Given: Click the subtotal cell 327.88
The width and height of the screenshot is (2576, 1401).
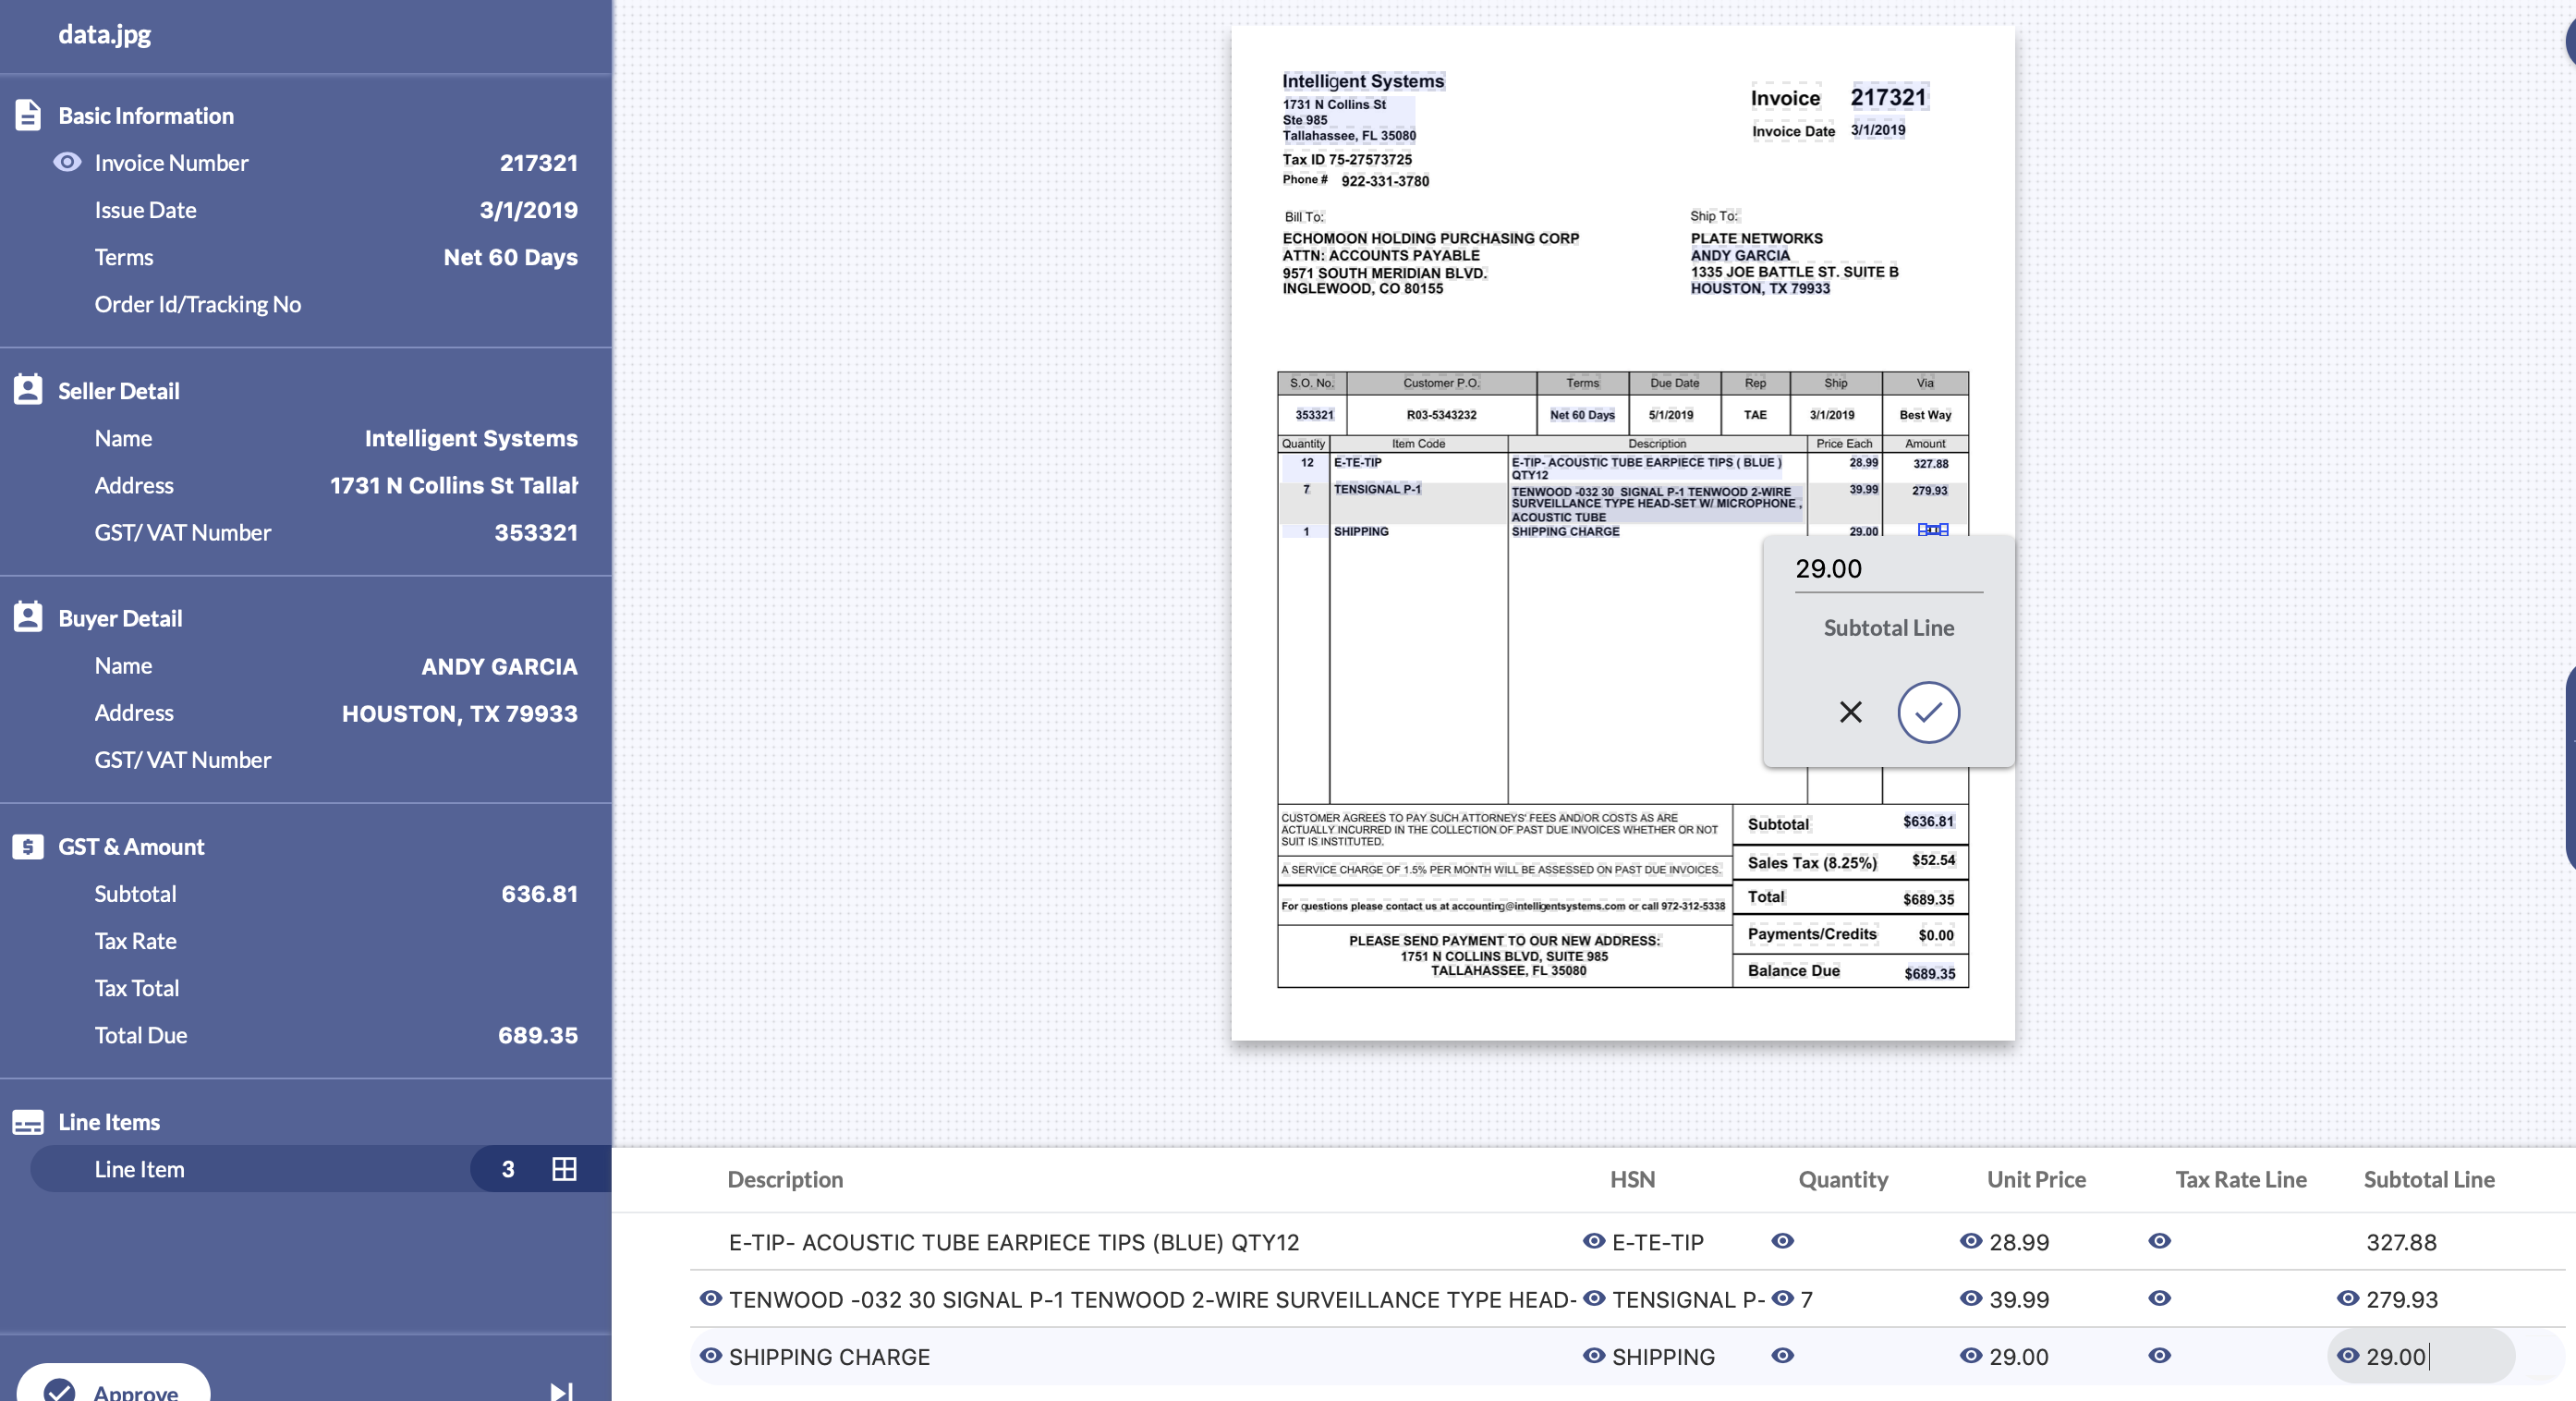Looking at the screenshot, I should pos(2401,1242).
